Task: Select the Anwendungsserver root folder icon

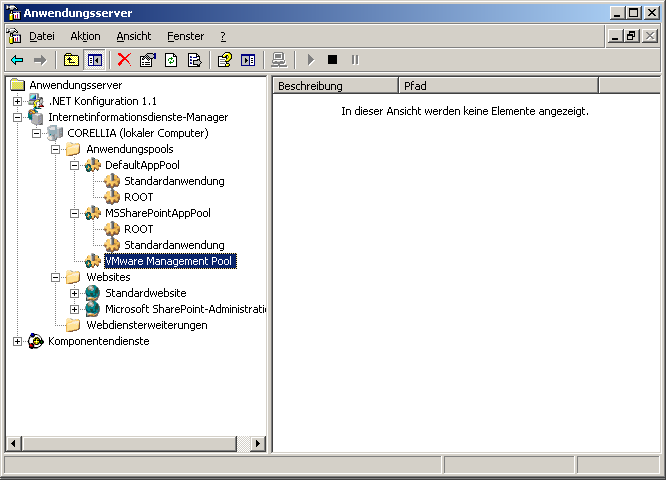Action: 17,85
